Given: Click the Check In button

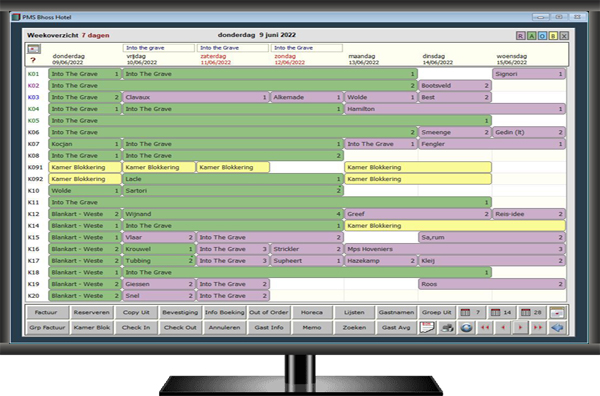Looking at the screenshot, I should [136, 328].
